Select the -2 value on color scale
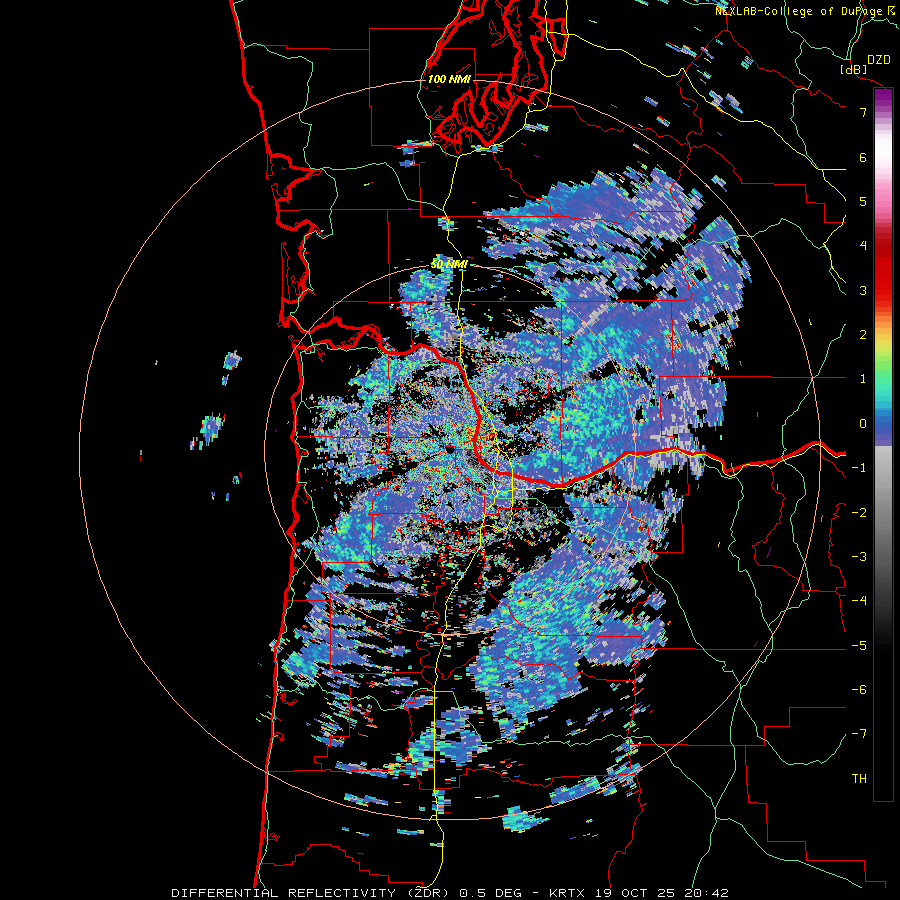Screen dimensions: 900x900 point(859,512)
